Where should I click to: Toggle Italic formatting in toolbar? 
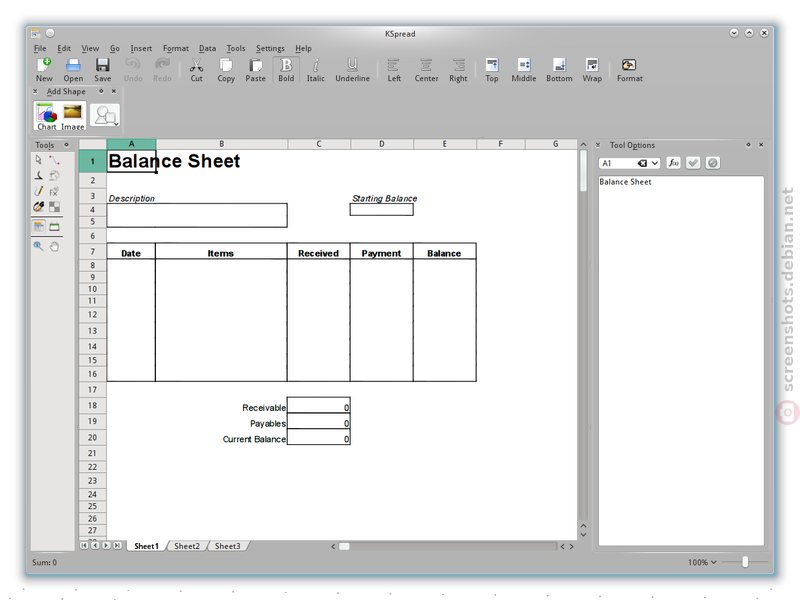[315, 70]
